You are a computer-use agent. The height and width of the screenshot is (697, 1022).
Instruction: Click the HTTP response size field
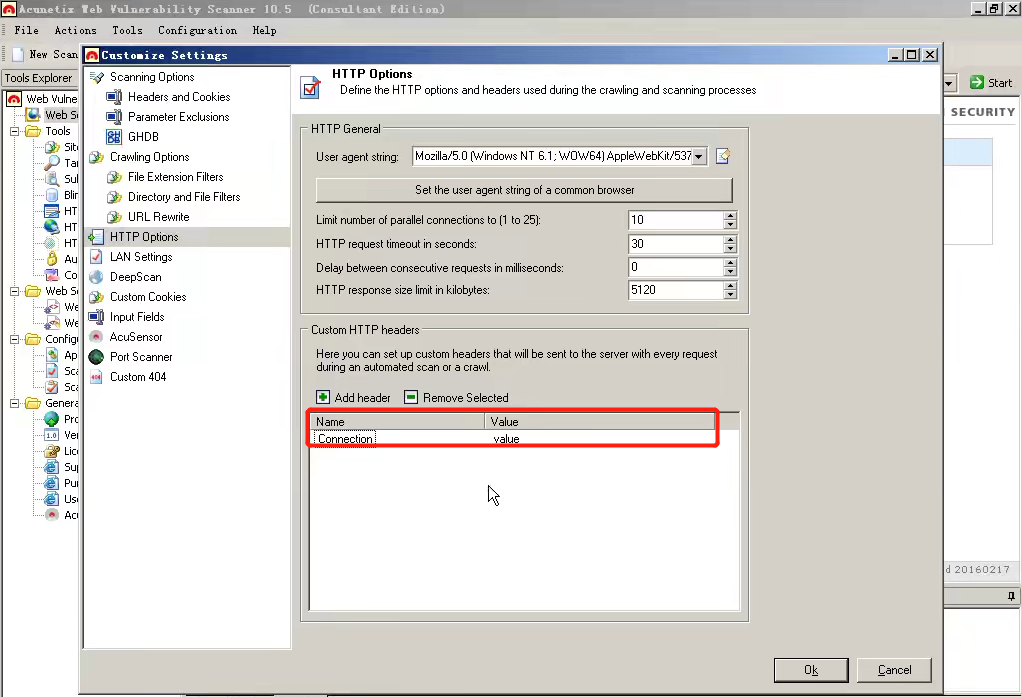click(676, 290)
